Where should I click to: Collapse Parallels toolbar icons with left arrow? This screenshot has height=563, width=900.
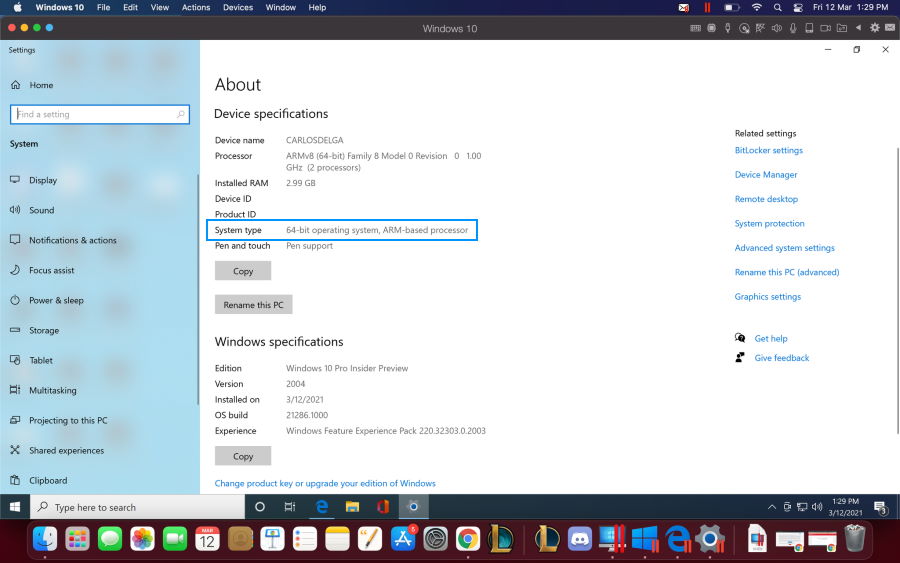(858, 28)
